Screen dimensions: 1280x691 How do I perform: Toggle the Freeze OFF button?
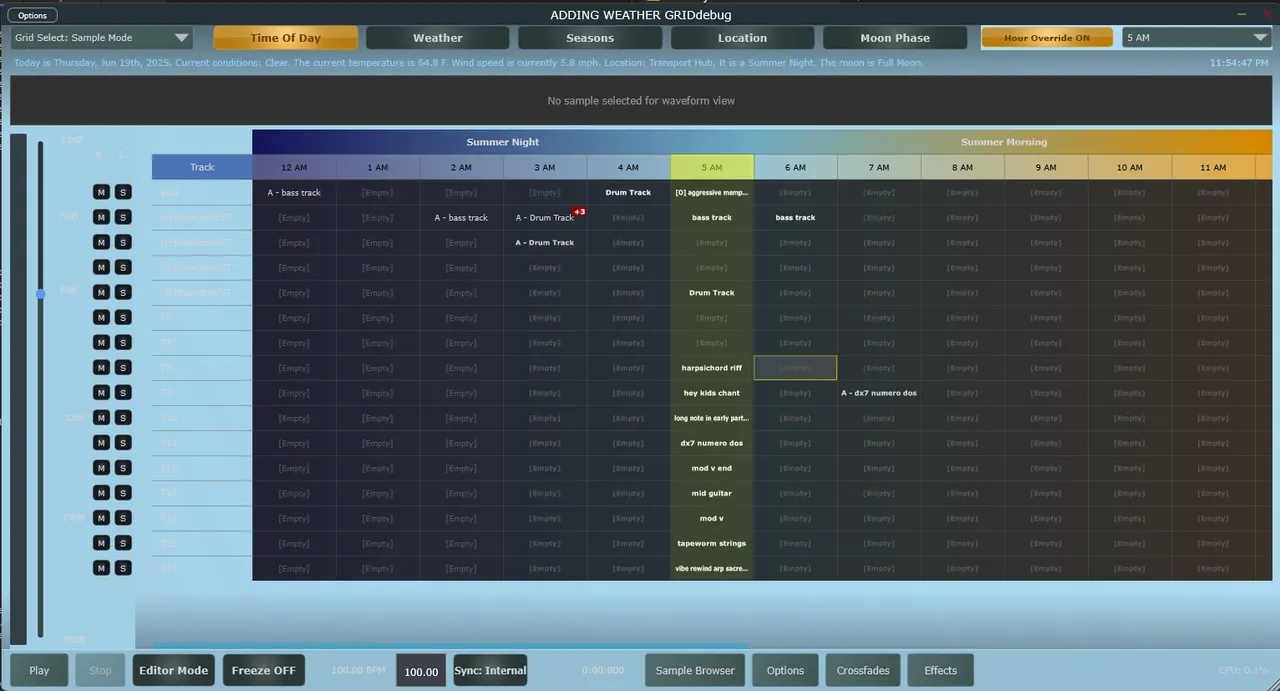263,670
